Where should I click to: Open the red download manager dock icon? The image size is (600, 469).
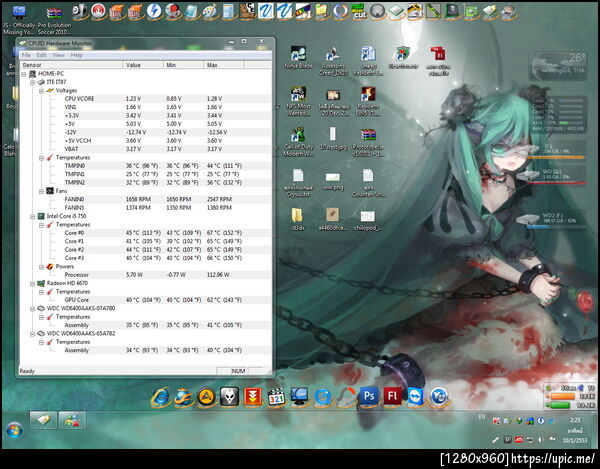(x=253, y=396)
